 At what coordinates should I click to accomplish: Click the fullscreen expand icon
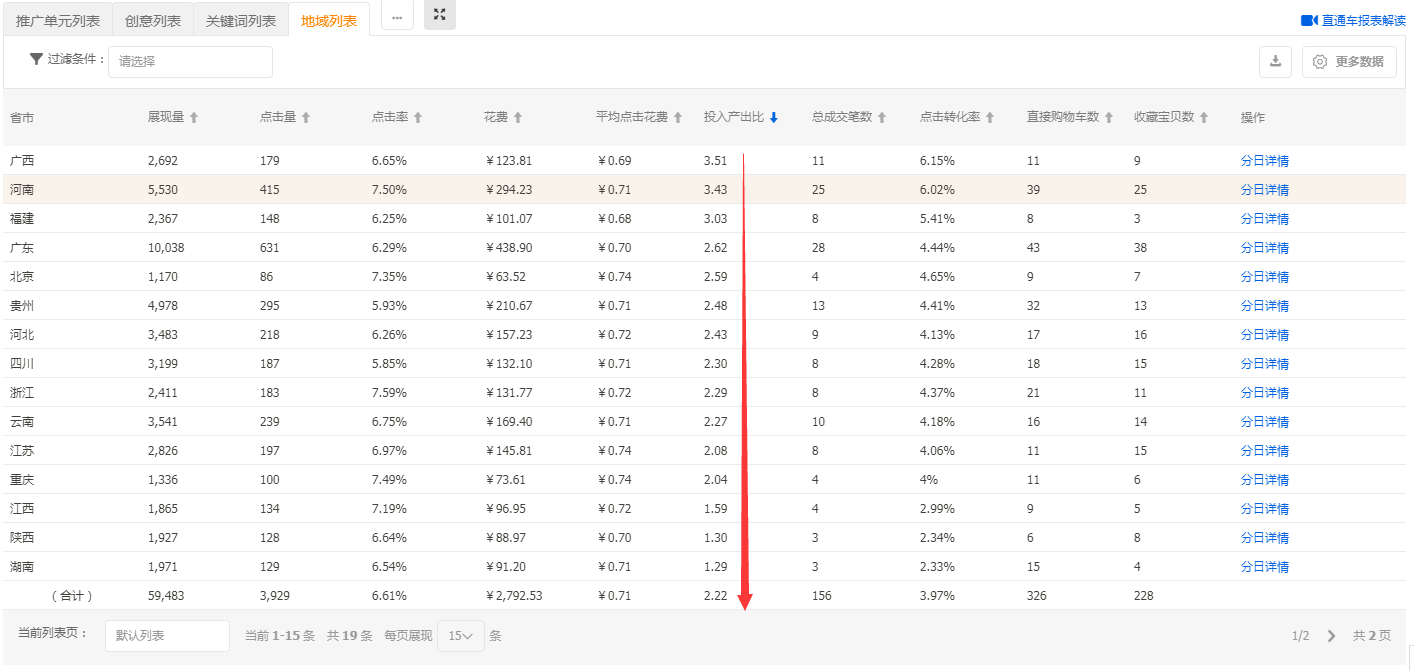(x=439, y=15)
